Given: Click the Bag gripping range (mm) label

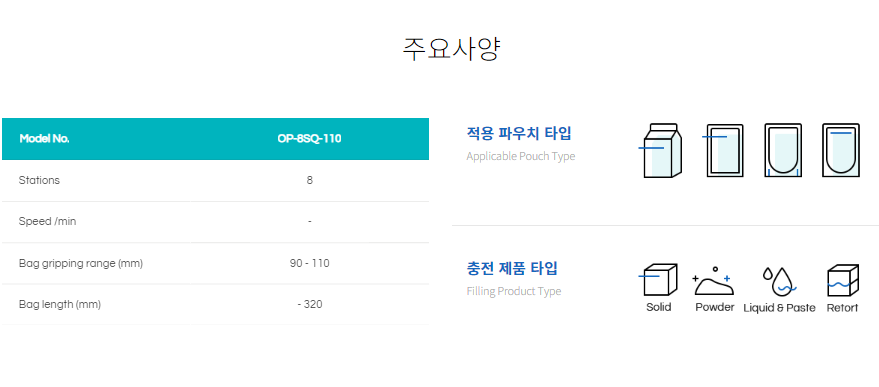Looking at the screenshot, I should tap(81, 263).
